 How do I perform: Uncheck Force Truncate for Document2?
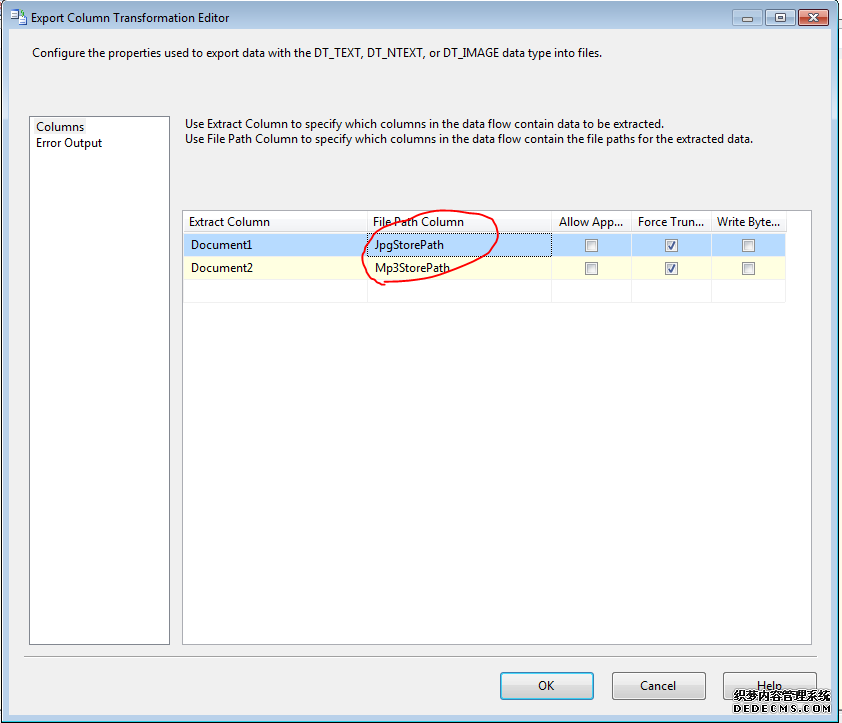point(672,269)
